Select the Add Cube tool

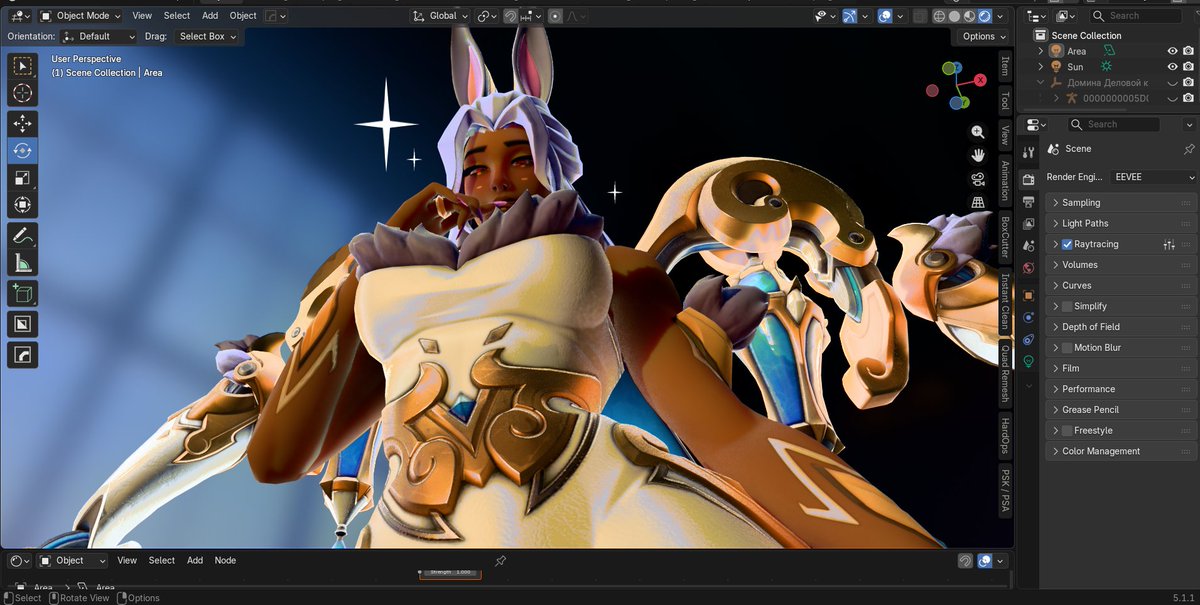point(22,294)
